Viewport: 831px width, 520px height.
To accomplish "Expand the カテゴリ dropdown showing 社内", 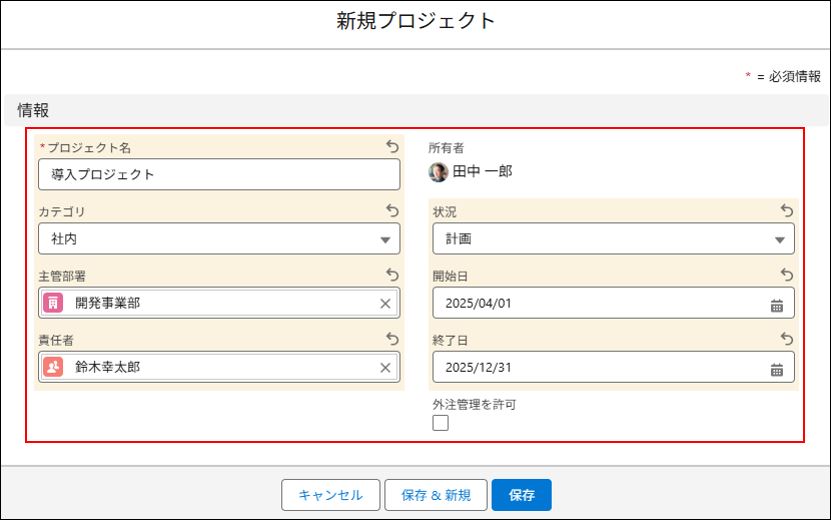I will tap(218, 239).
